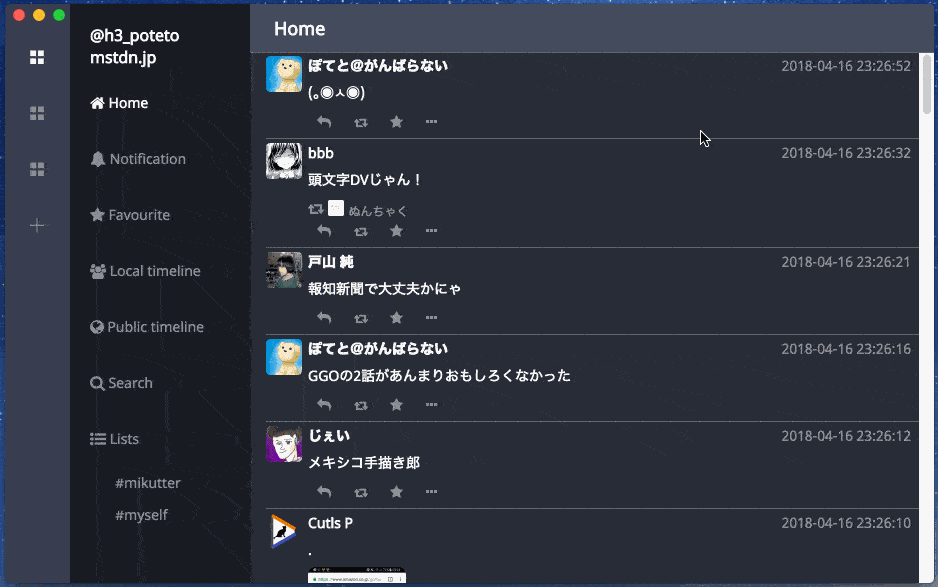The image size is (938, 587).
Task: Click the timestamp 2018-04-16 23:26:32
Action: (x=846, y=153)
